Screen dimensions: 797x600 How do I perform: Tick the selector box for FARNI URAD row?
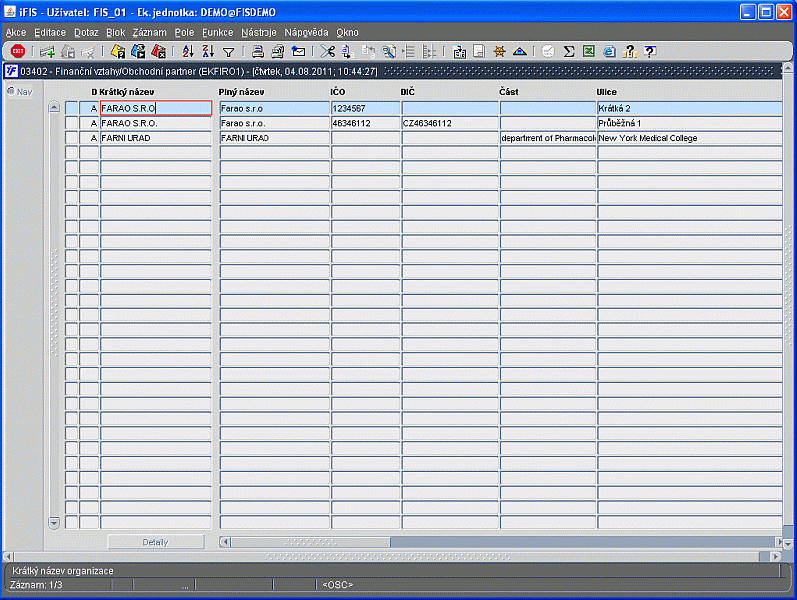click(71, 138)
